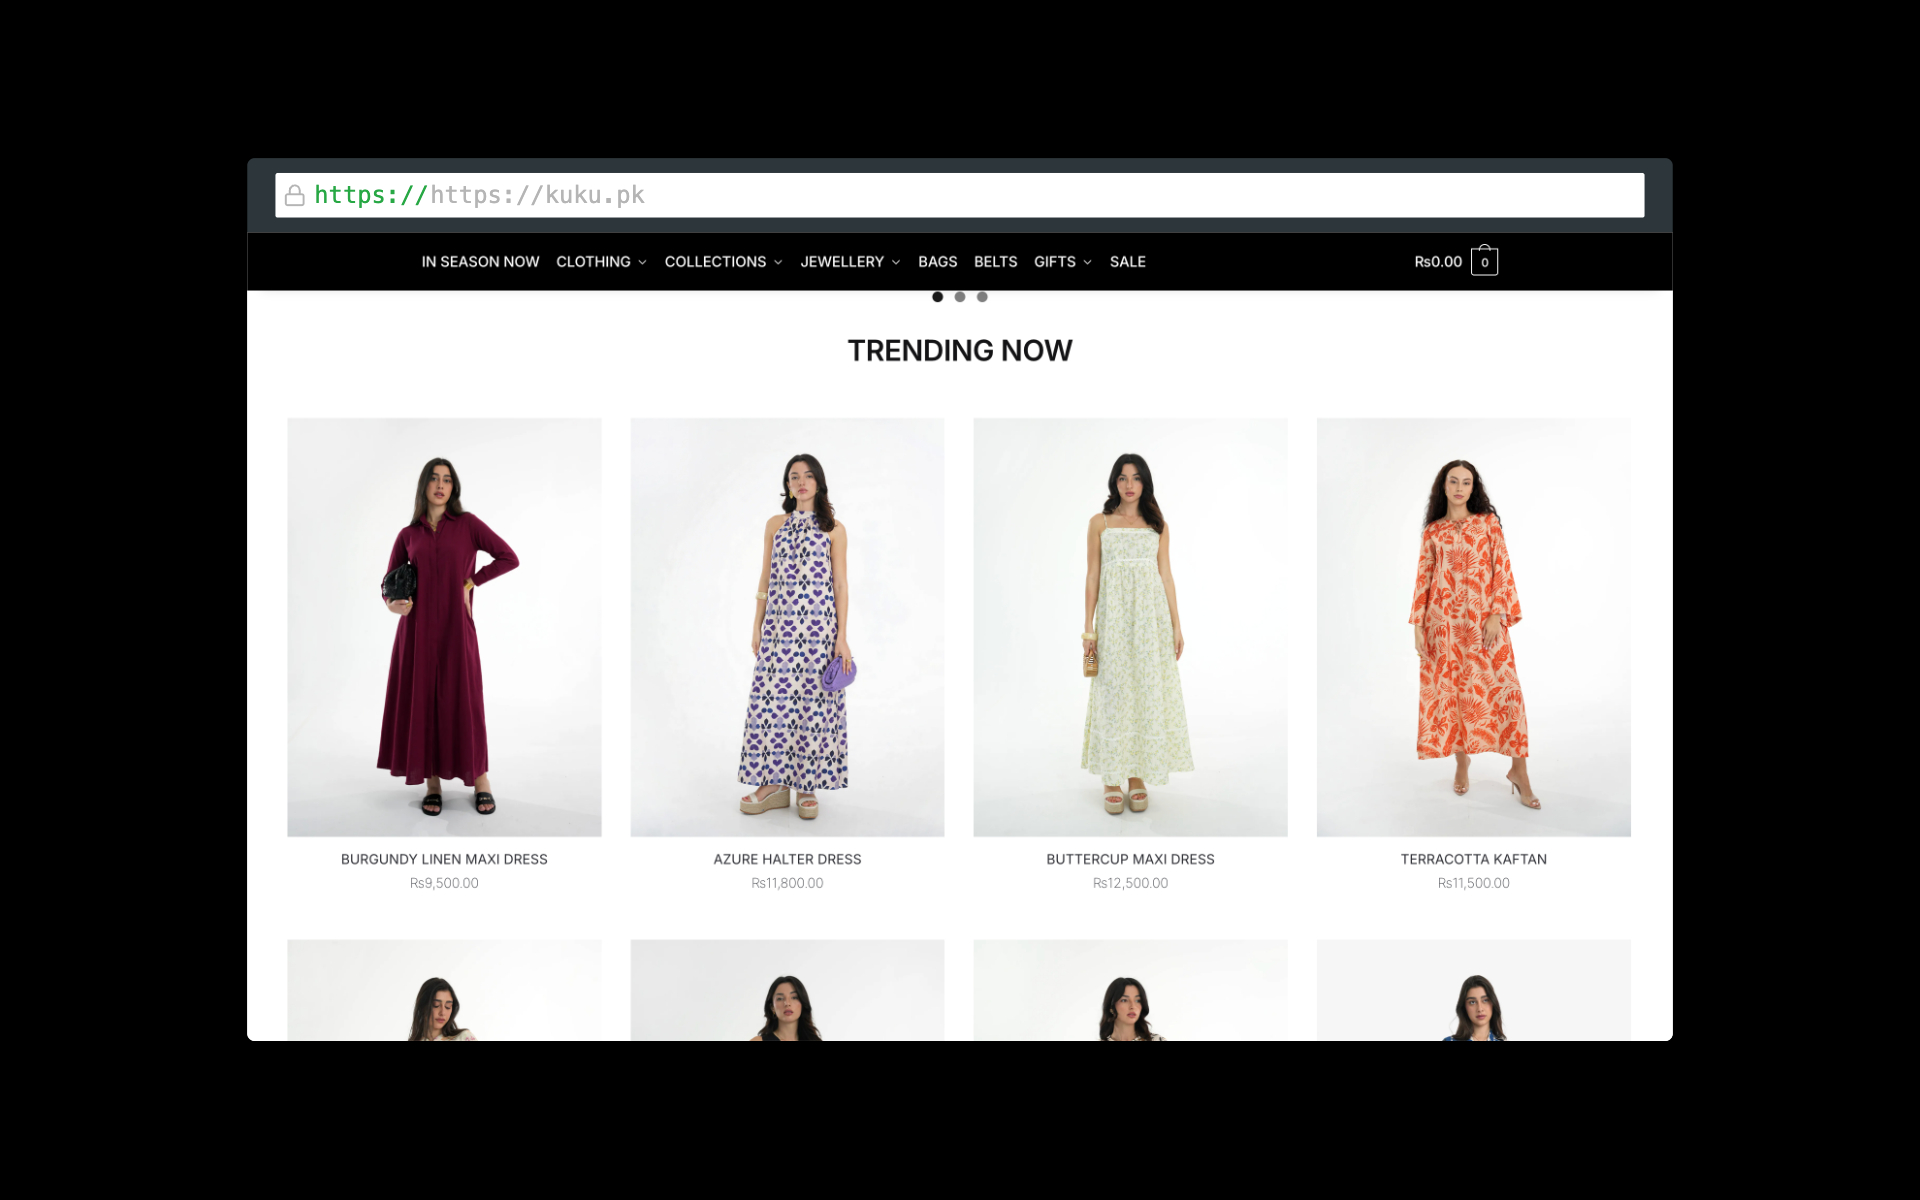Expand the JEWELLERY dropdown chevron
Screen dimensions: 1920x1200
[896, 262]
